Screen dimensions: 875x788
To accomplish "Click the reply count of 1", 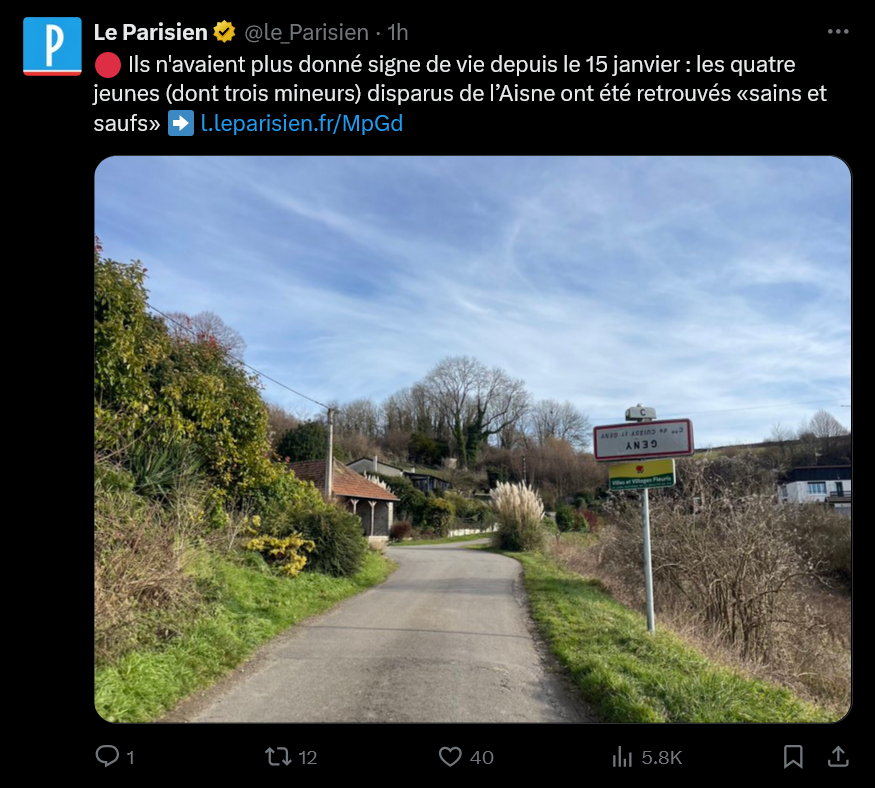I will (131, 758).
